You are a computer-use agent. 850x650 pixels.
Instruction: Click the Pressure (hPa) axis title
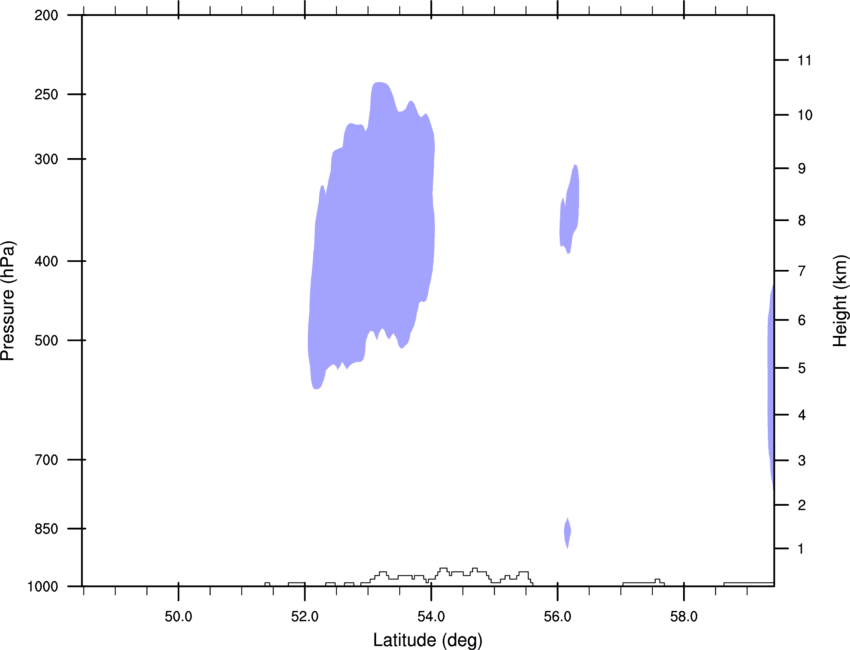pos(8,301)
